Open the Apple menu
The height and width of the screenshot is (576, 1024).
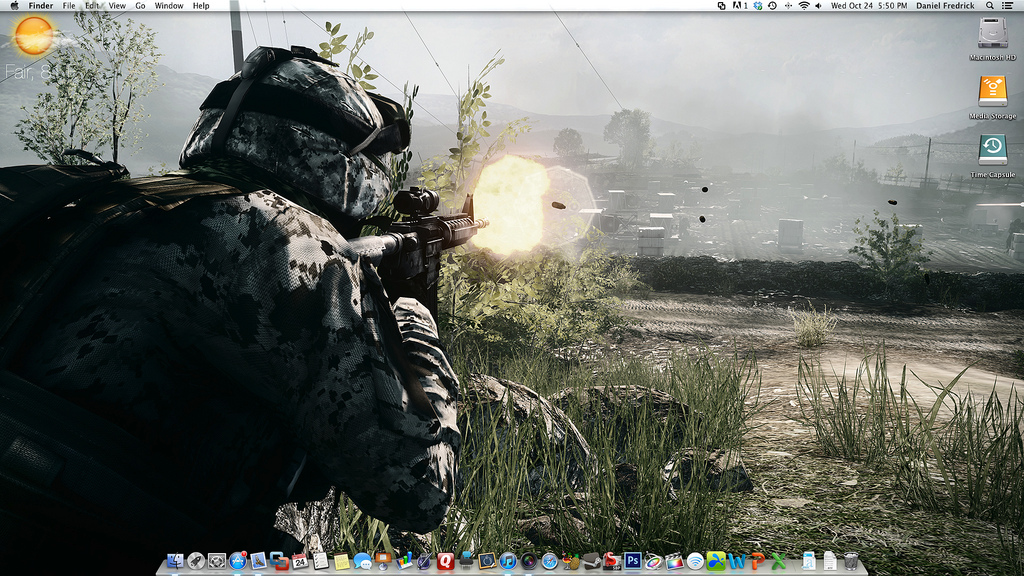coord(14,5)
